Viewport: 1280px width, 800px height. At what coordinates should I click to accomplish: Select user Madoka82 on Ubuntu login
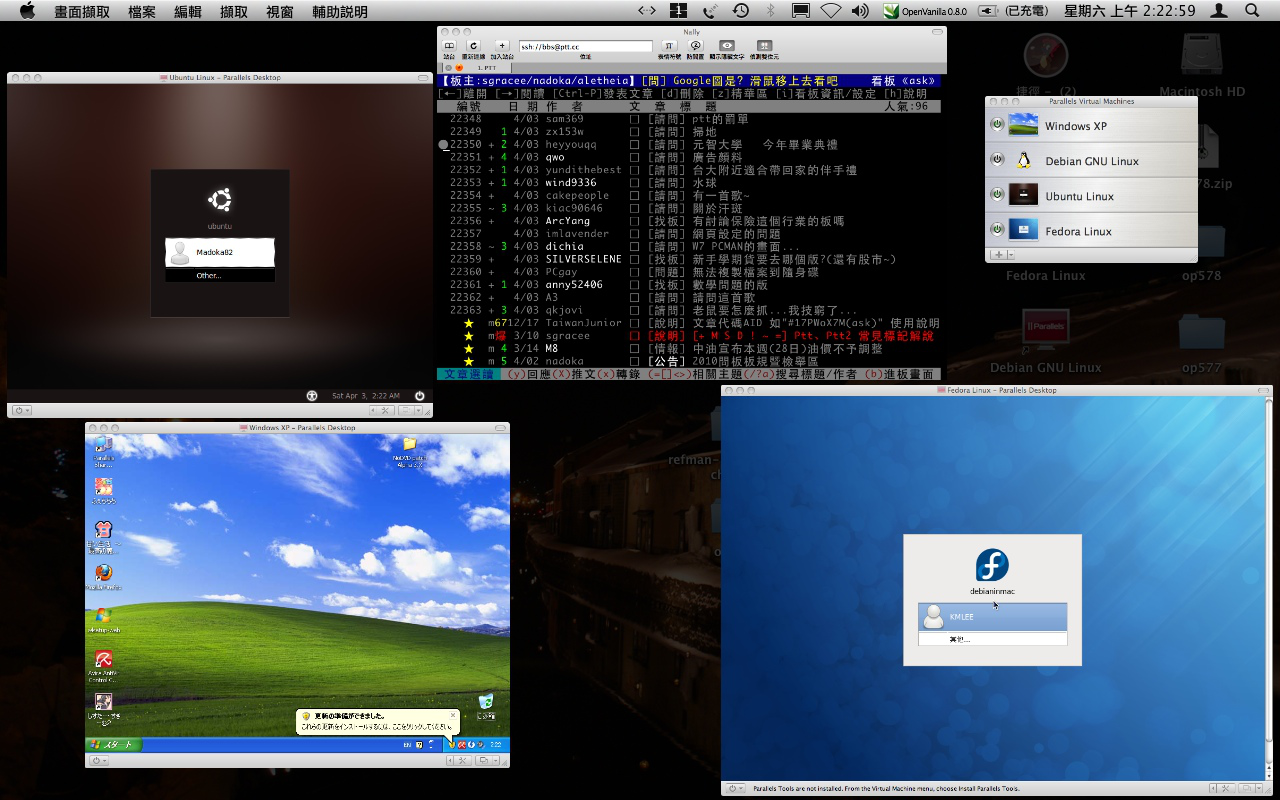tap(220, 253)
